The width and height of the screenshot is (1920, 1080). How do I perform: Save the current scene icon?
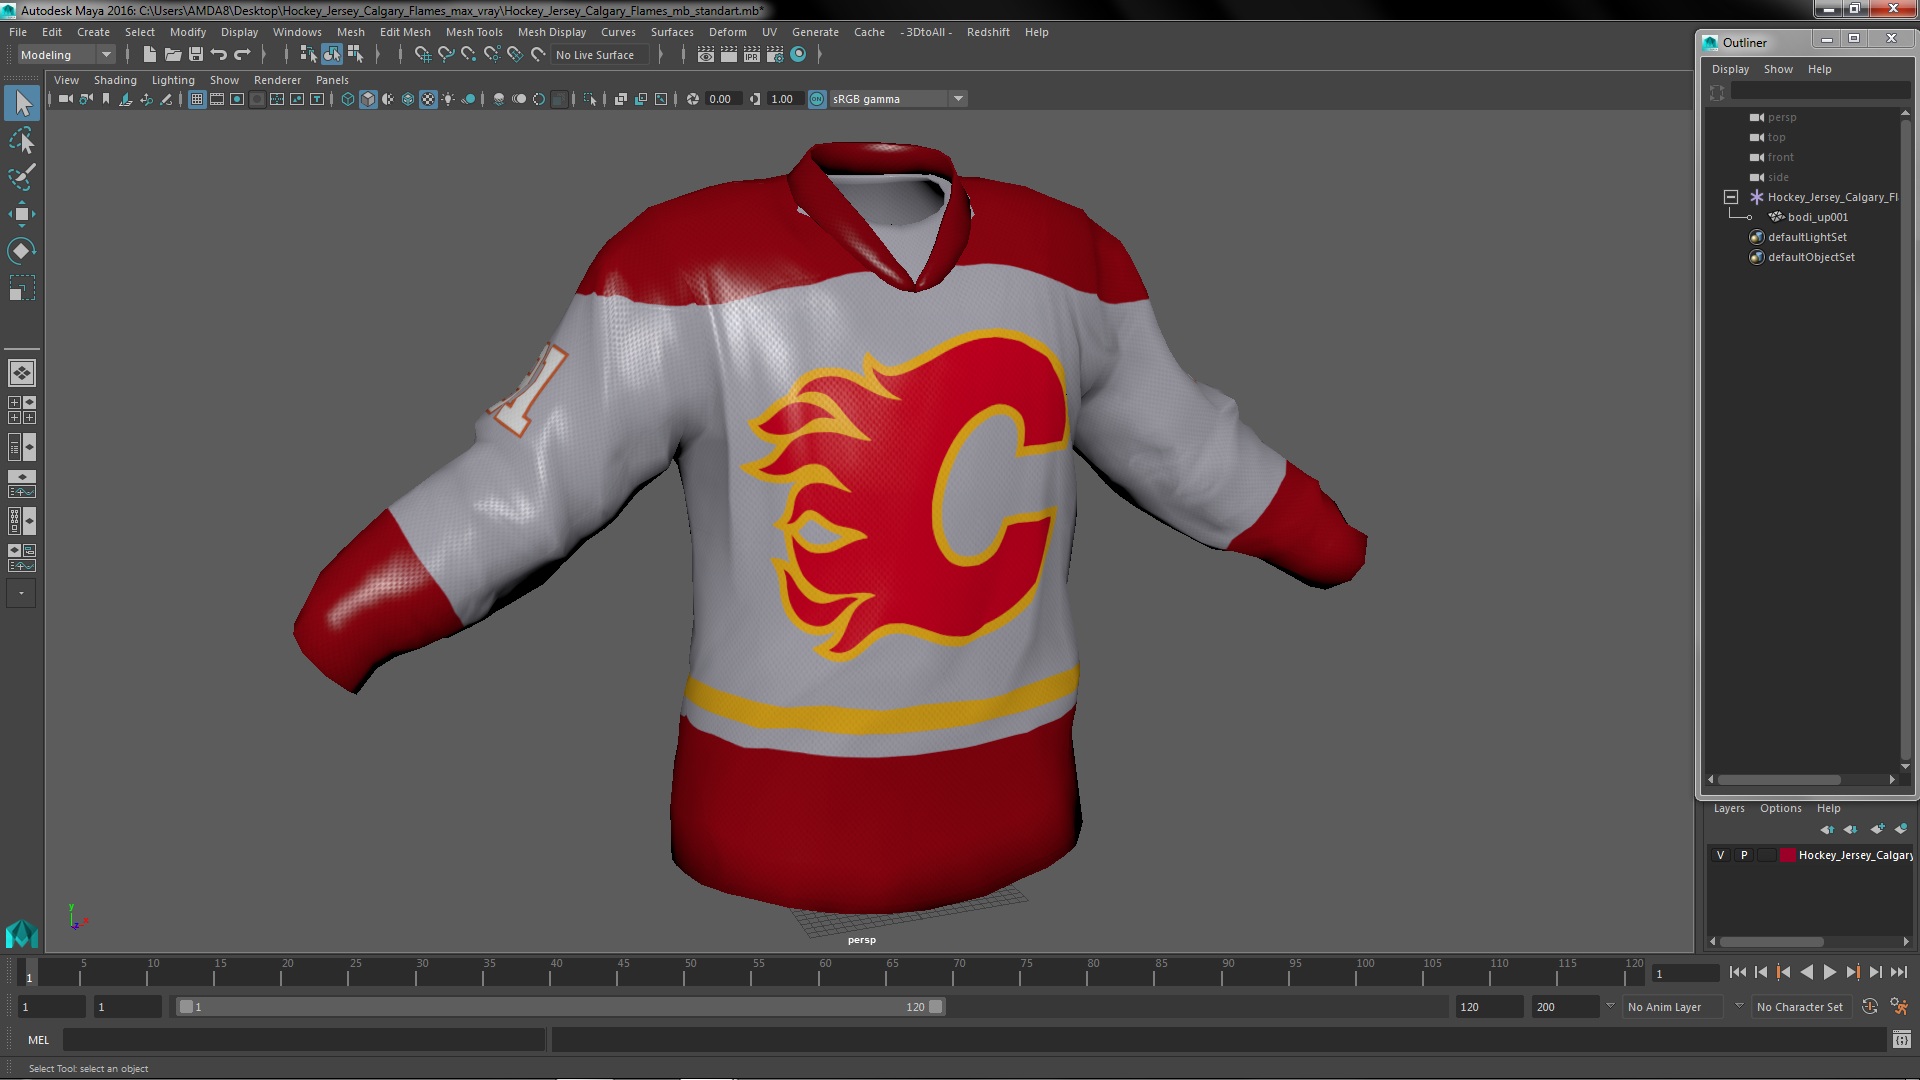coord(196,55)
